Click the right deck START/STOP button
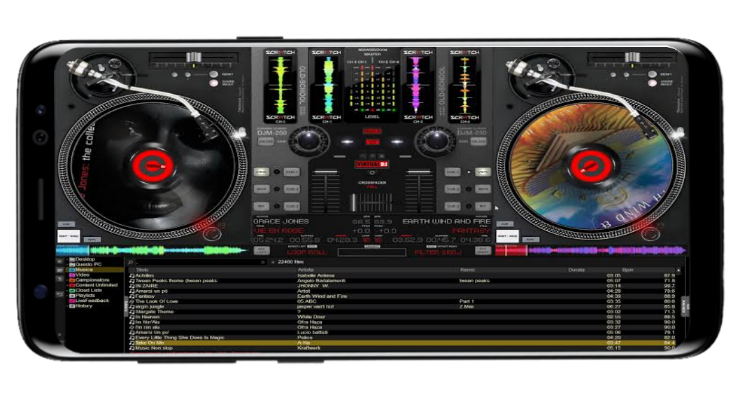The height and width of the screenshot is (400, 740). click(x=507, y=236)
